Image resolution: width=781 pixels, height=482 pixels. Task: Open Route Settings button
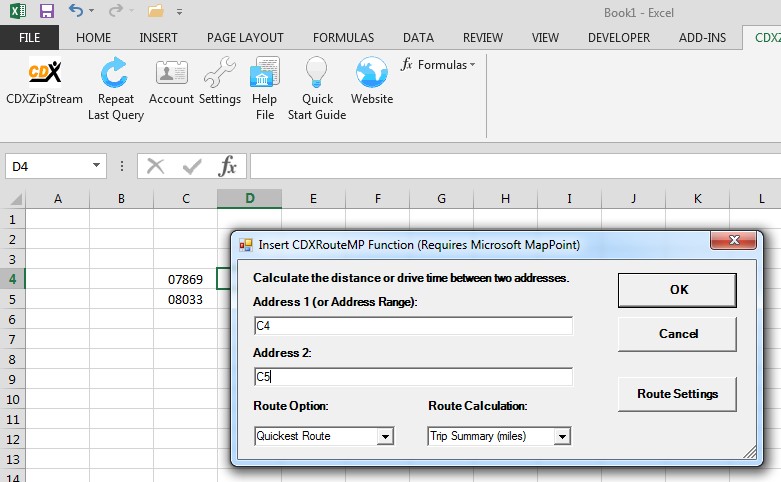click(677, 393)
